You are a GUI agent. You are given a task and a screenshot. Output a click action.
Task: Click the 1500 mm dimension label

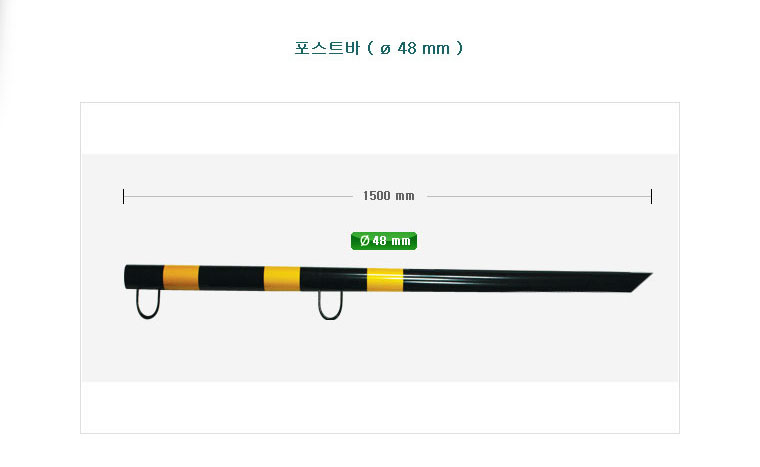pos(389,196)
